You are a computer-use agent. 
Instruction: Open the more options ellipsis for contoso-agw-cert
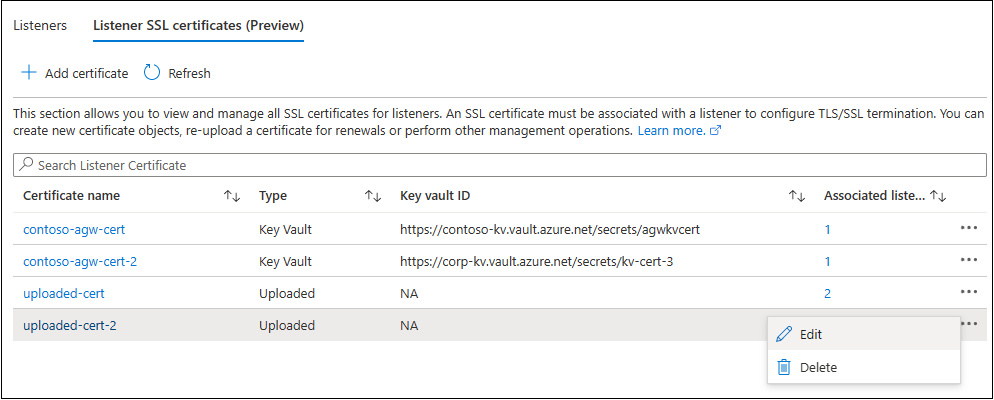point(967,229)
